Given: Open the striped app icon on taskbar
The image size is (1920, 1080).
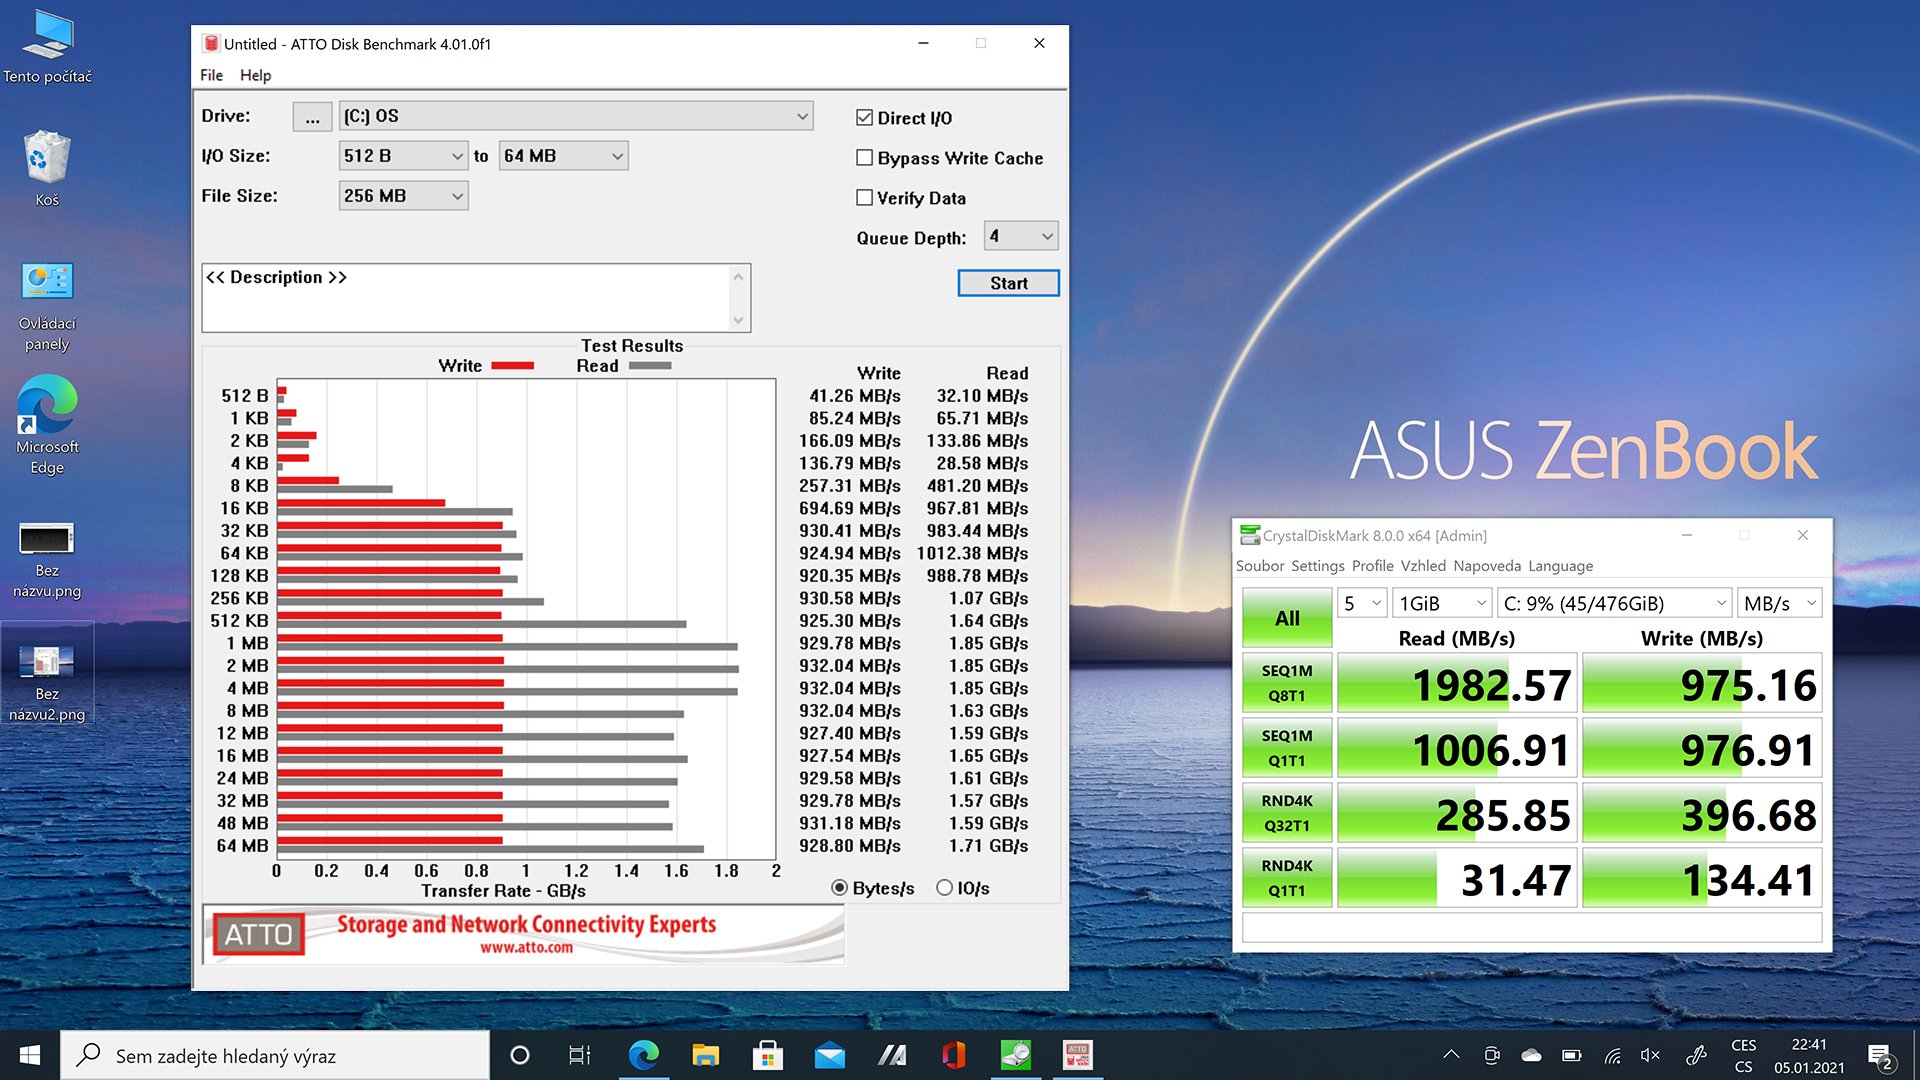Looking at the screenshot, I should click(x=892, y=1055).
